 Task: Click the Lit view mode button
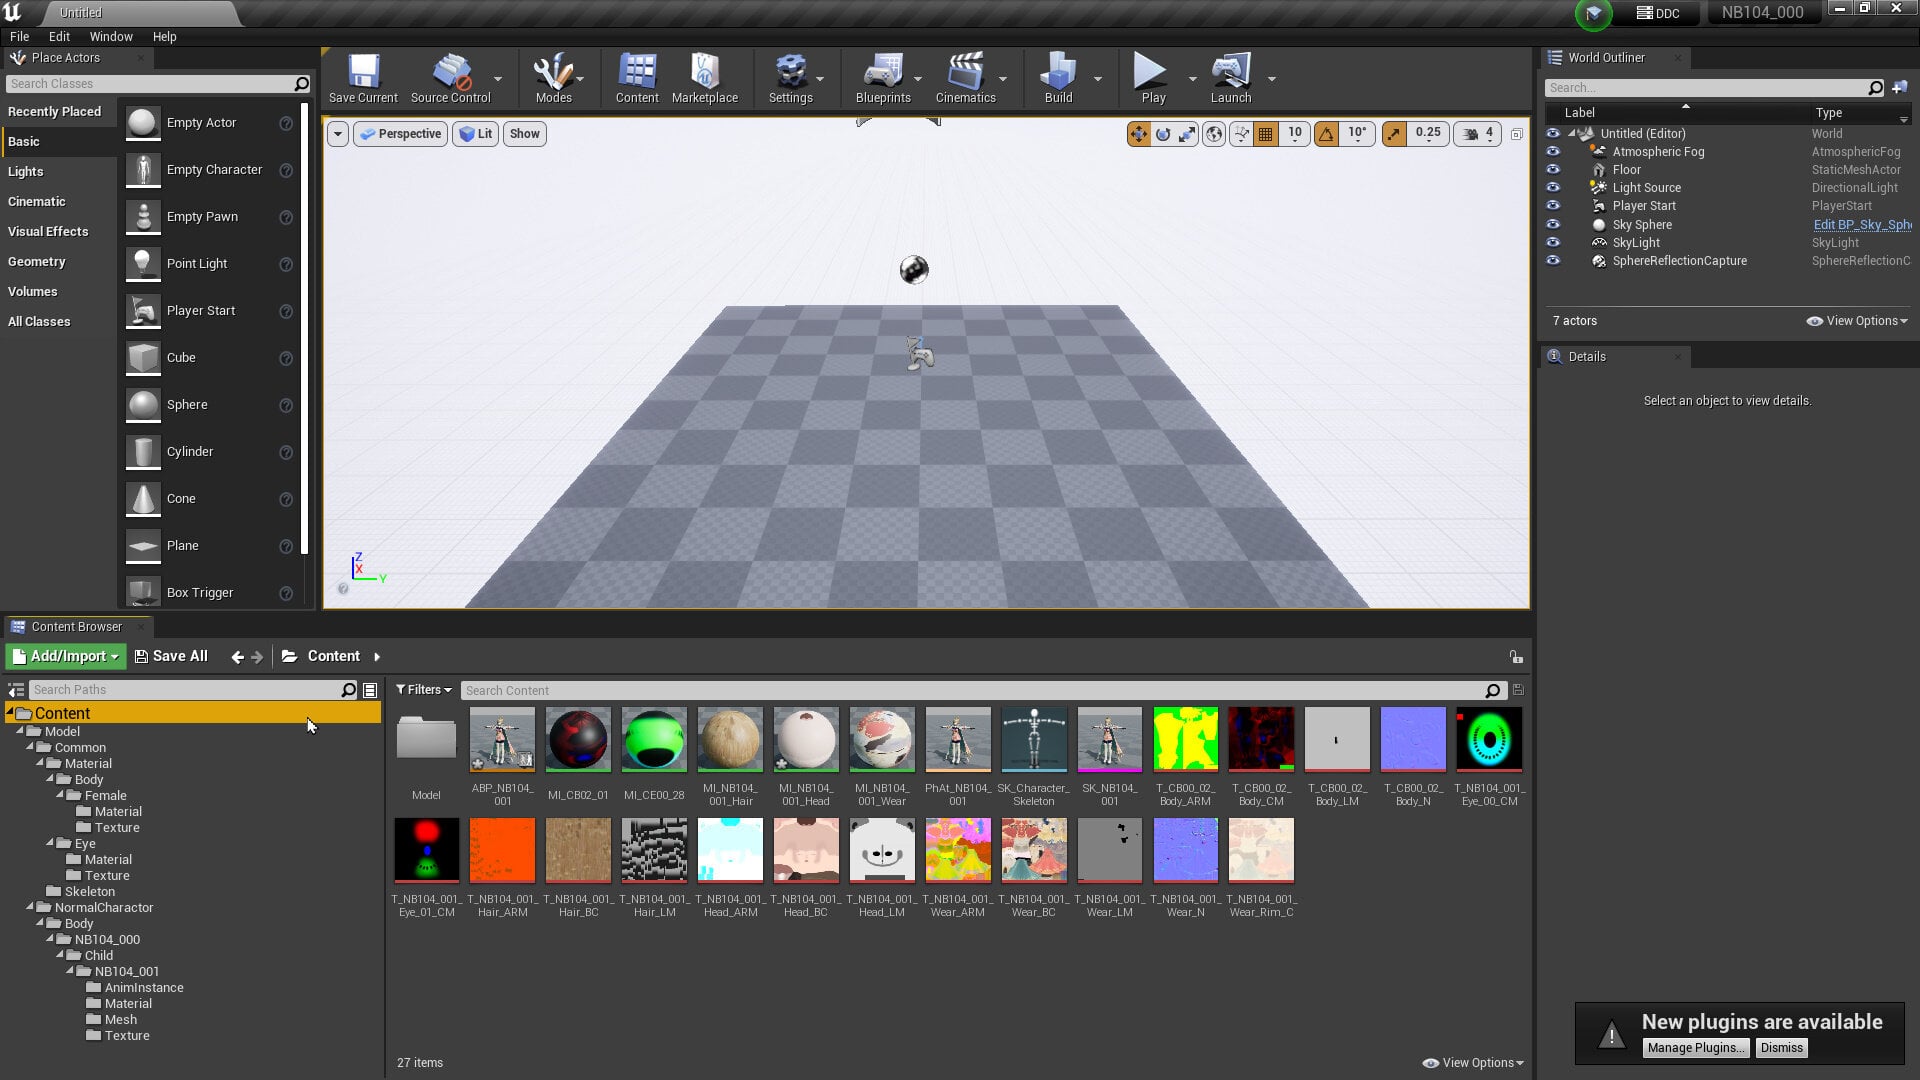476,134
